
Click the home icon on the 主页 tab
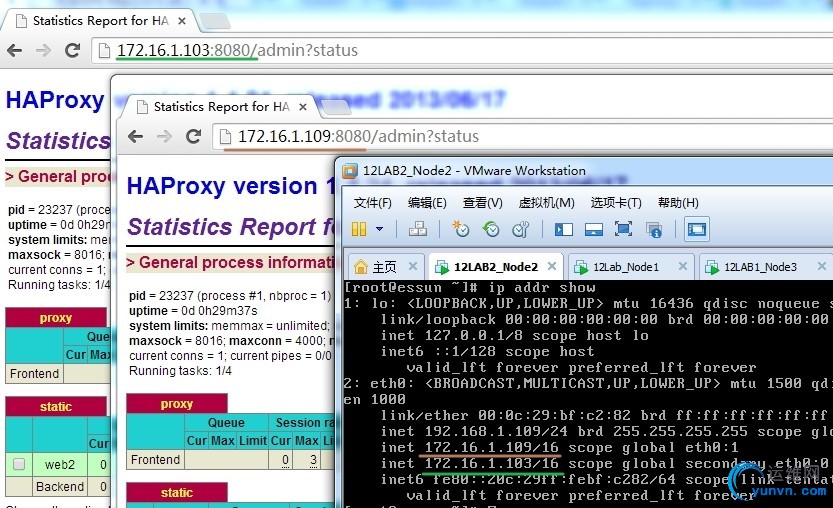point(361,266)
